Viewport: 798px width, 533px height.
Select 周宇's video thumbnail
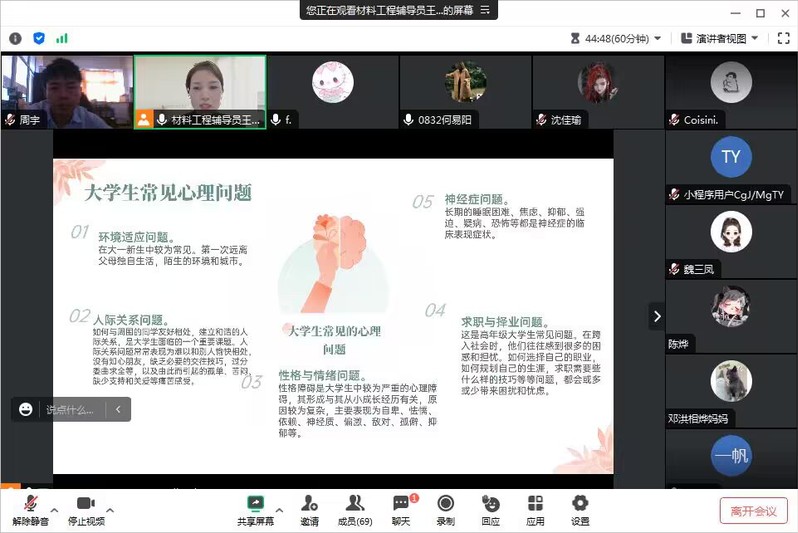[65, 91]
